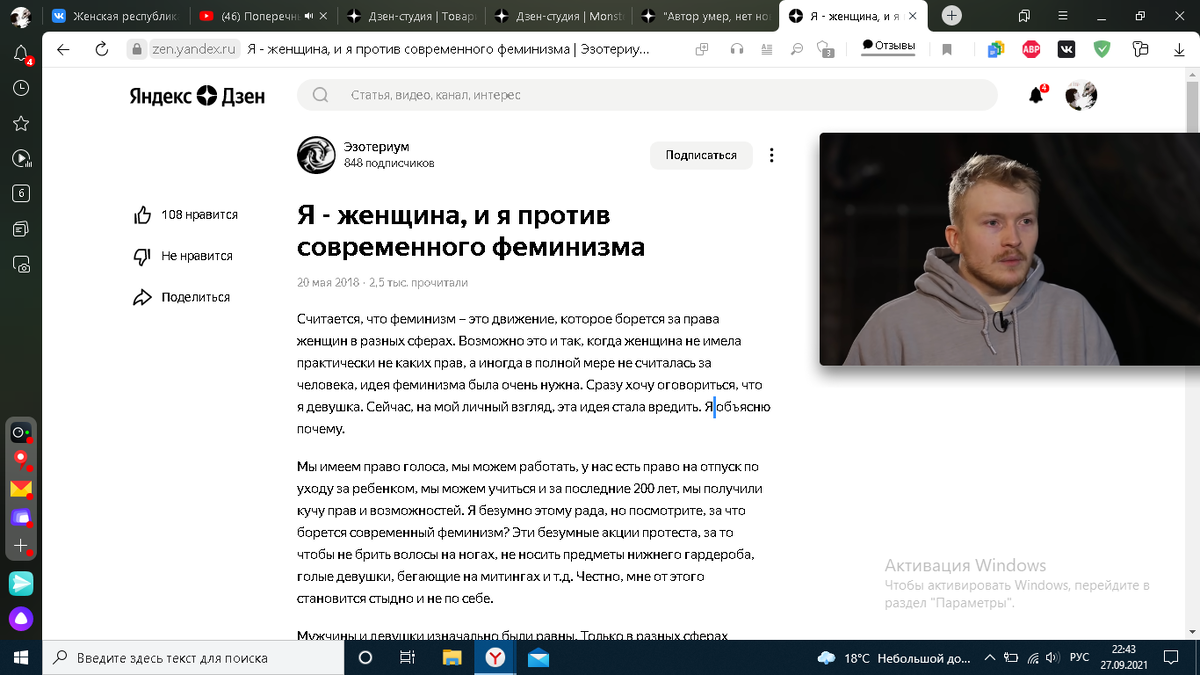1200x675 pixels.
Task: Launch Alice assistant from the sidebar
Action: [x=21, y=619]
